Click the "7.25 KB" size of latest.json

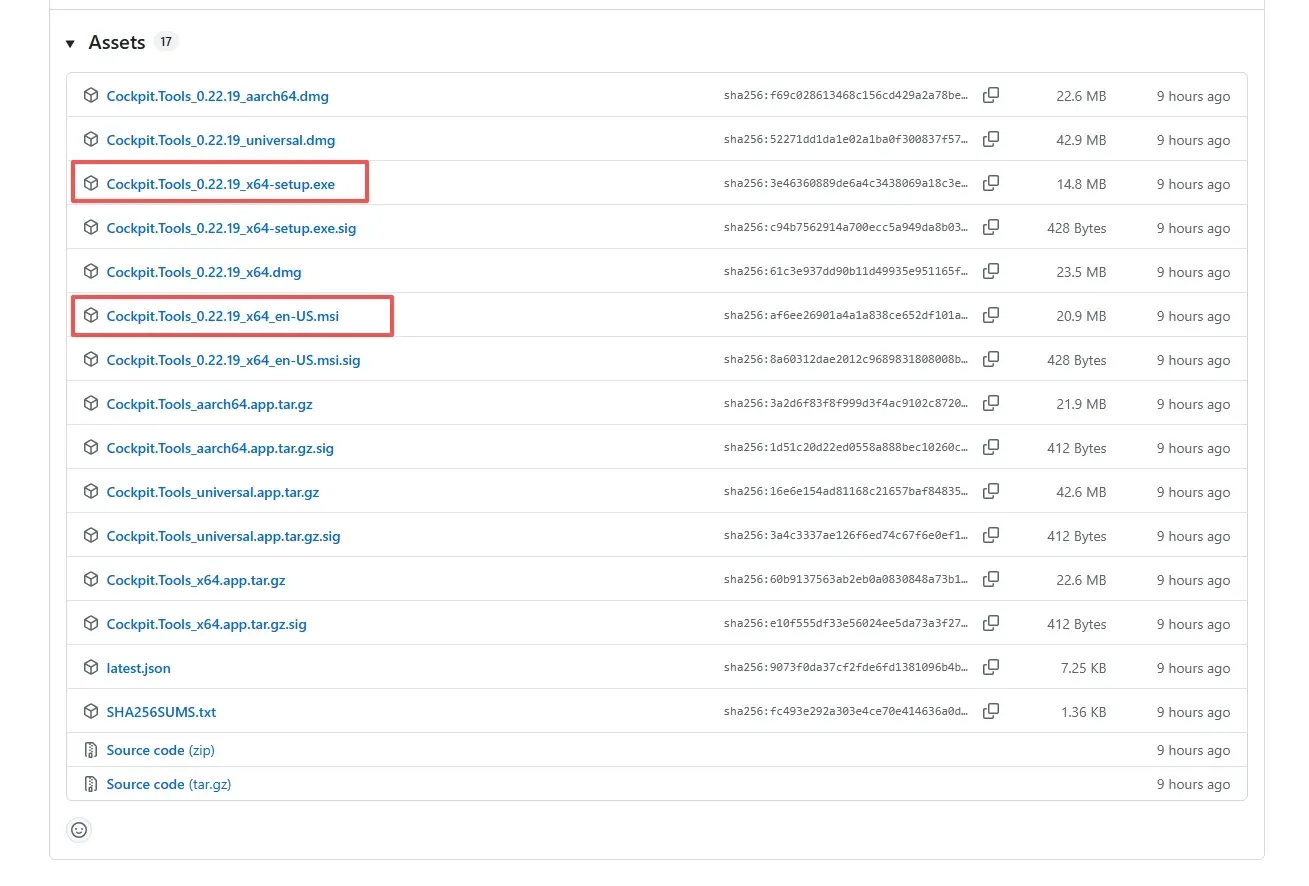click(x=1084, y=669)
